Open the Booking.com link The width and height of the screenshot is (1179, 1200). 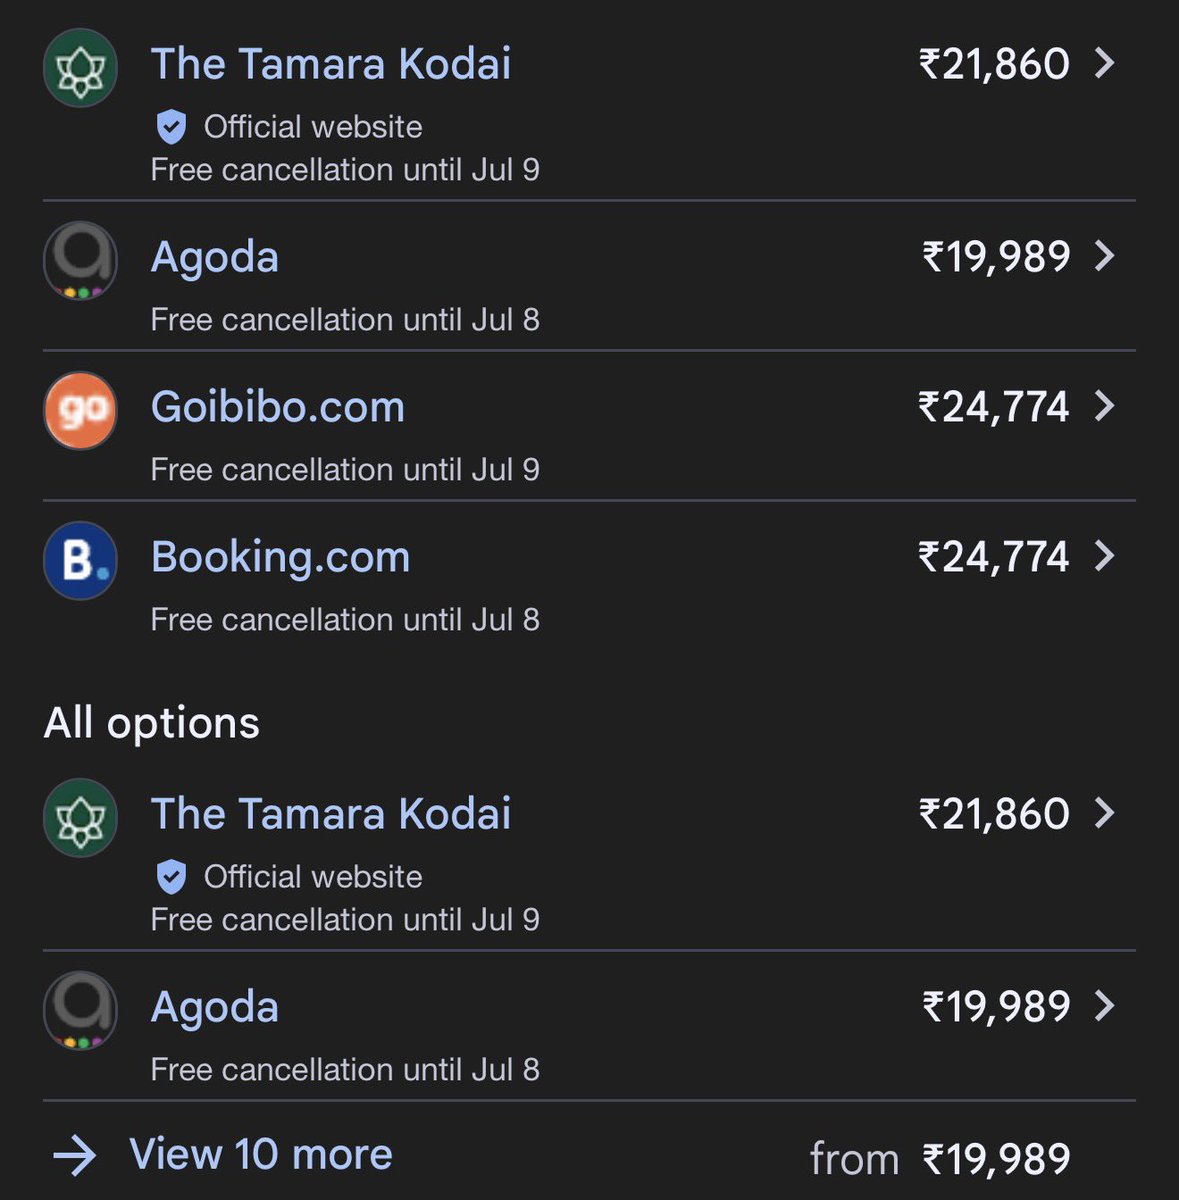pos(280,557)
